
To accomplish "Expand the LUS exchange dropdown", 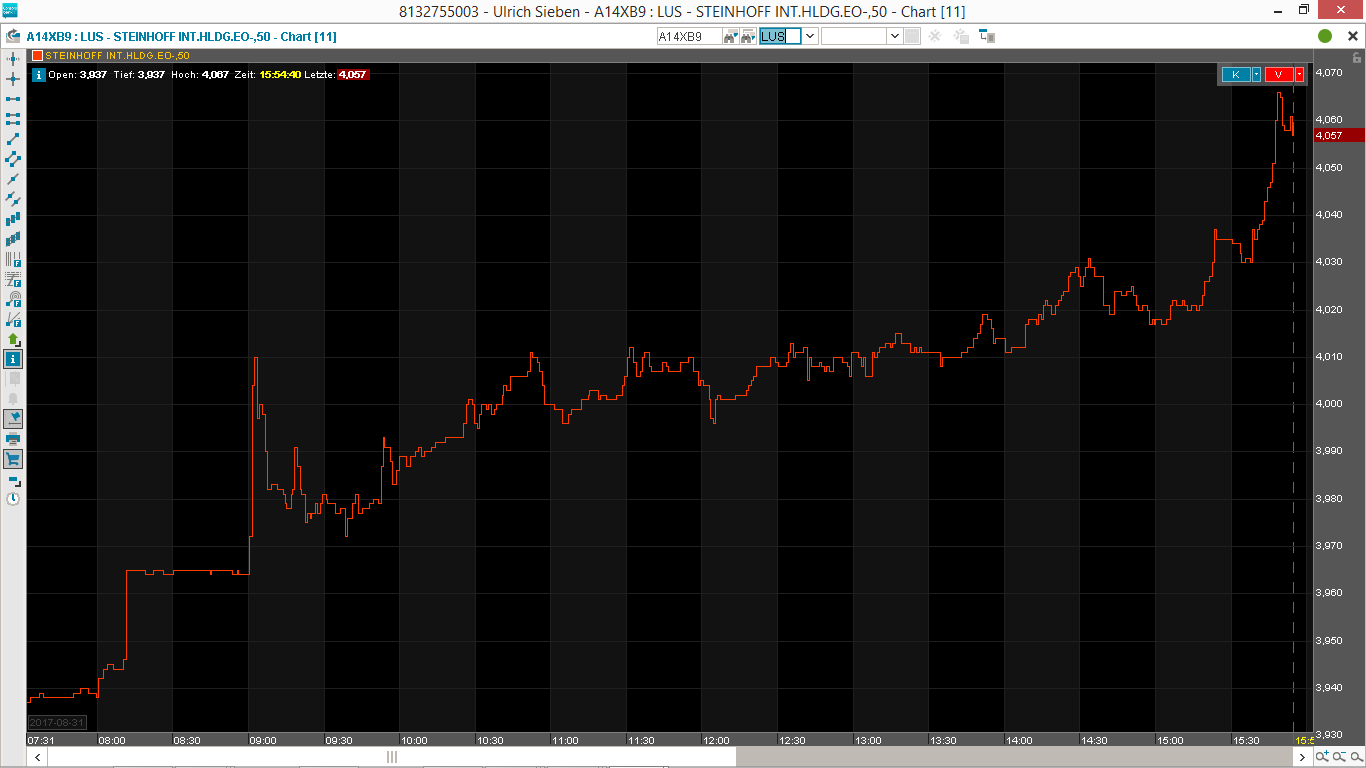I will tap(809, 36).
